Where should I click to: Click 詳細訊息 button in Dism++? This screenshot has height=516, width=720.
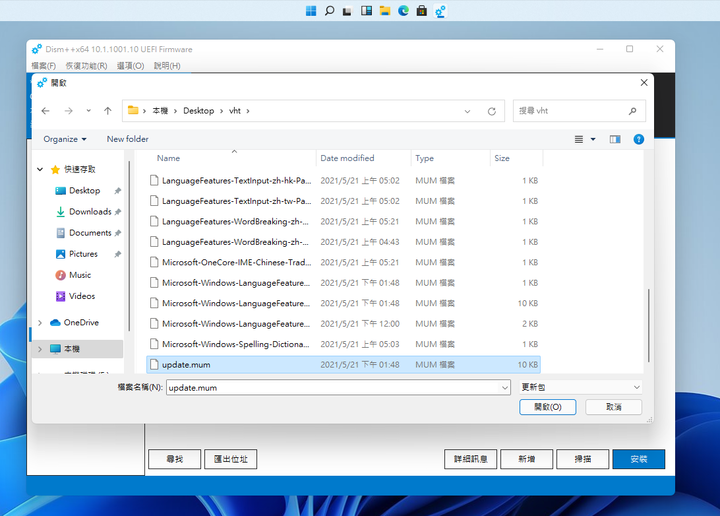coord(471,459)
